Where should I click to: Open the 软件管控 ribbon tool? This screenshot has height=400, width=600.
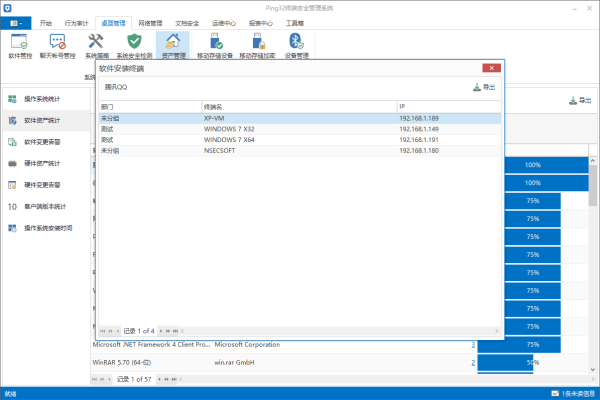click(x=20, y=46)
